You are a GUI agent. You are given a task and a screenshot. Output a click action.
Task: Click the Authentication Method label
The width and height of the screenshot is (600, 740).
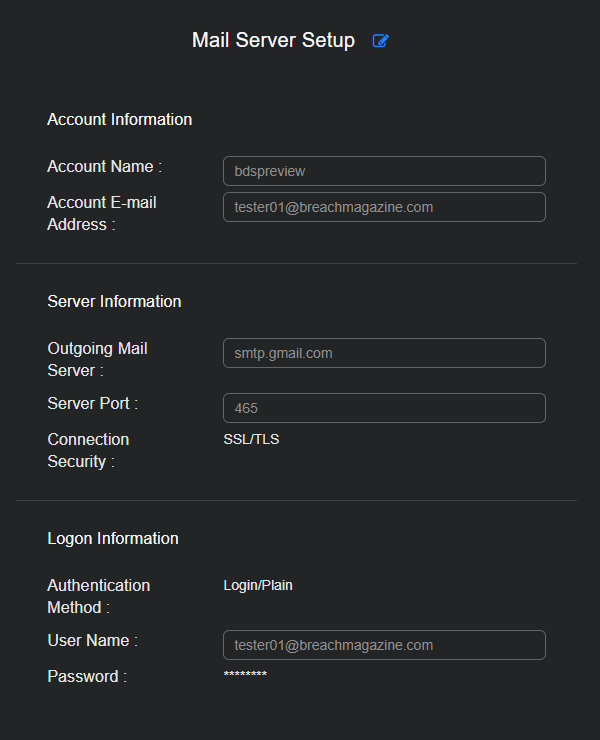tap(98, 596)
